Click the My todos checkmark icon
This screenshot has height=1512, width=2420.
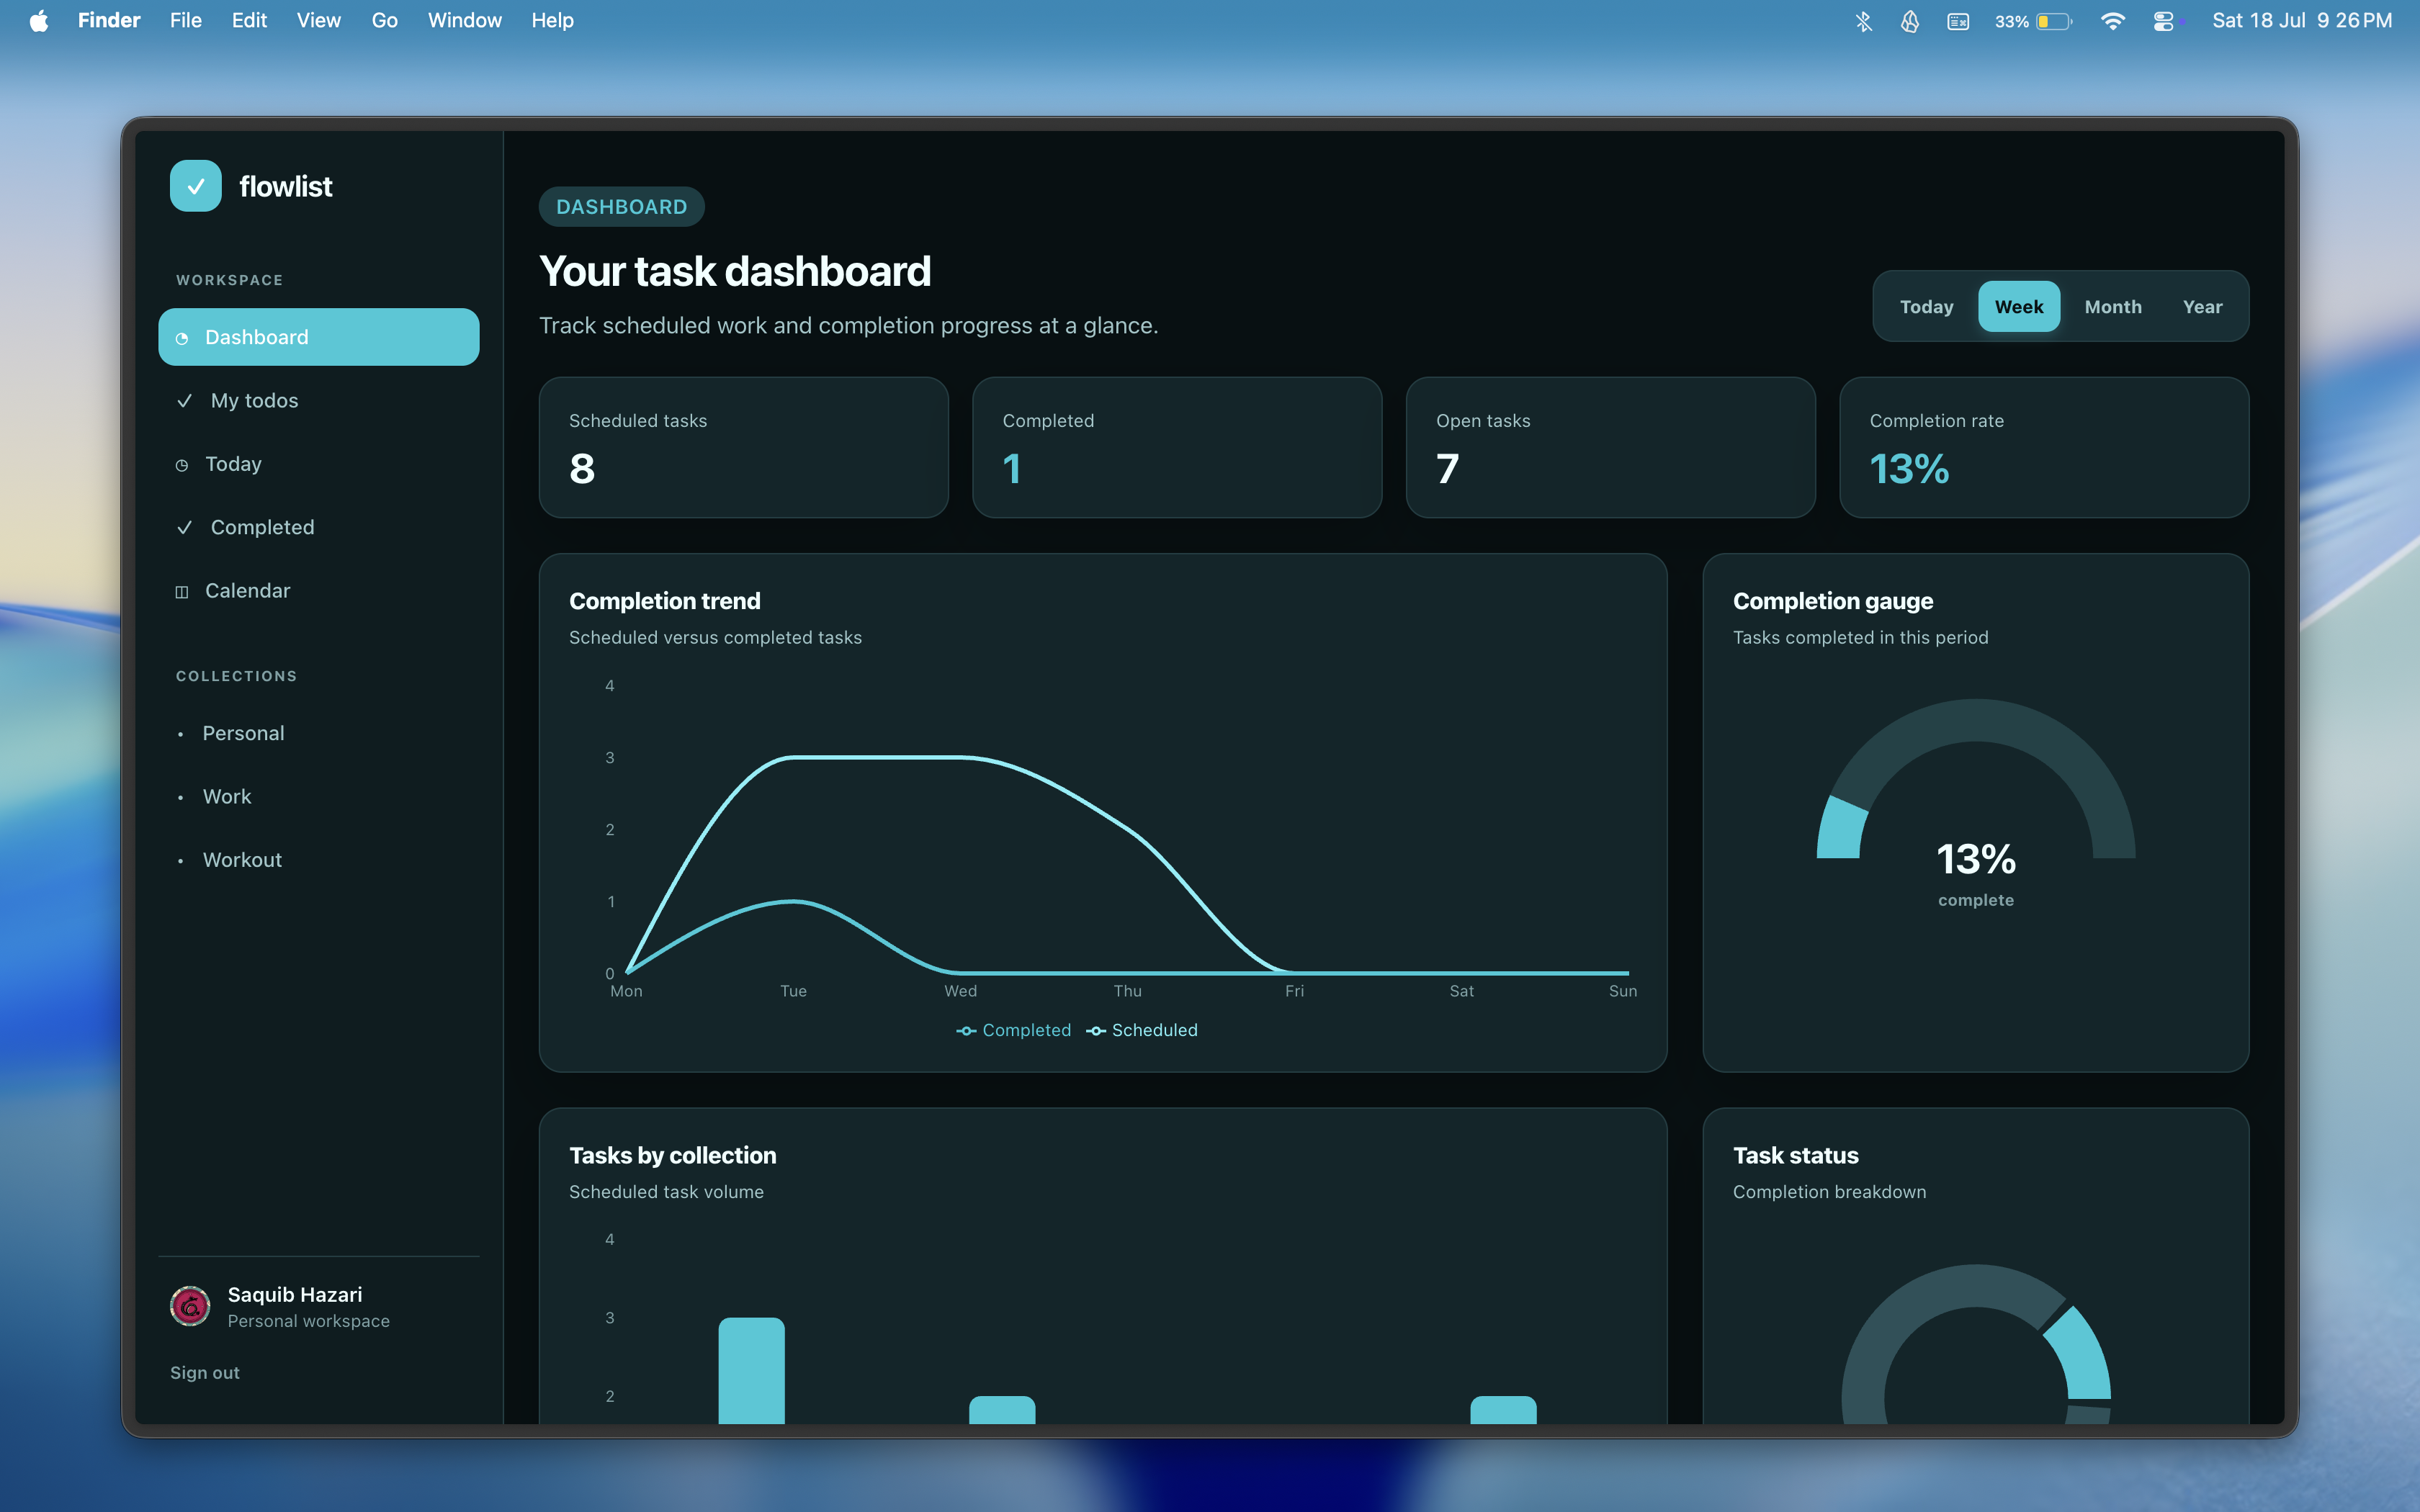(184, 401)
